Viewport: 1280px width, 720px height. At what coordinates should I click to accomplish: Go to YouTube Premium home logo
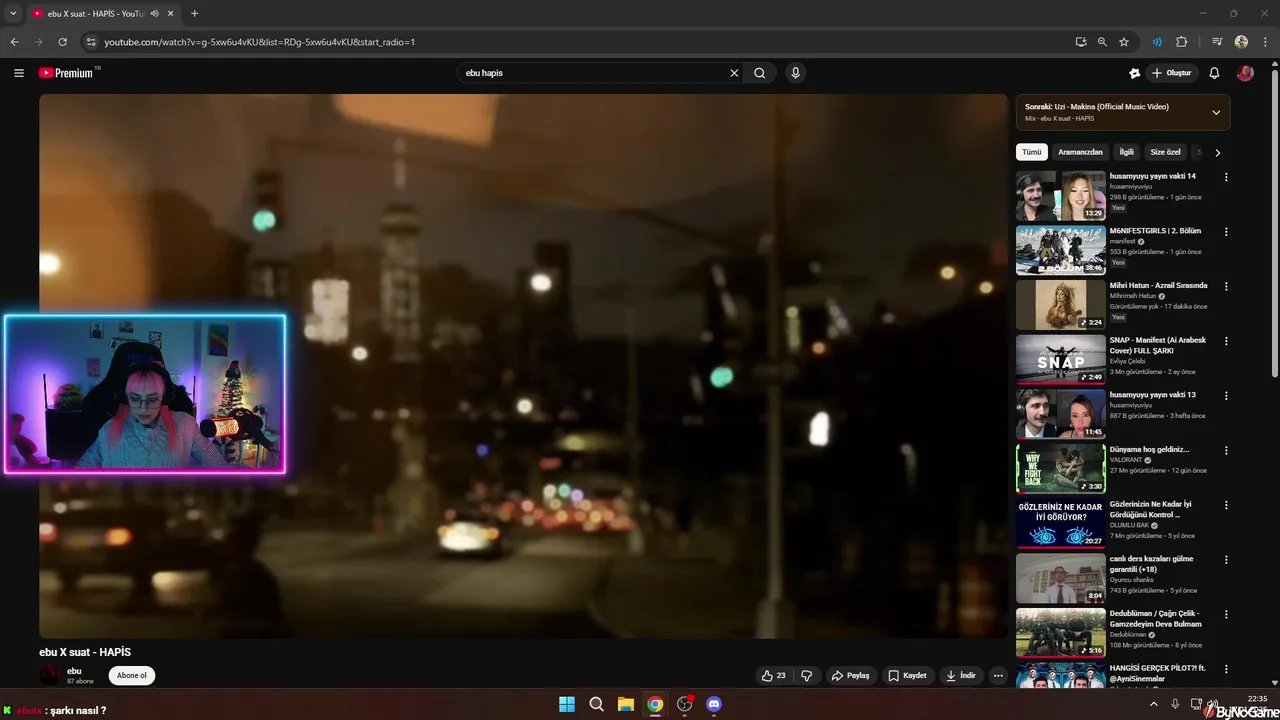(x=68, y=73)
